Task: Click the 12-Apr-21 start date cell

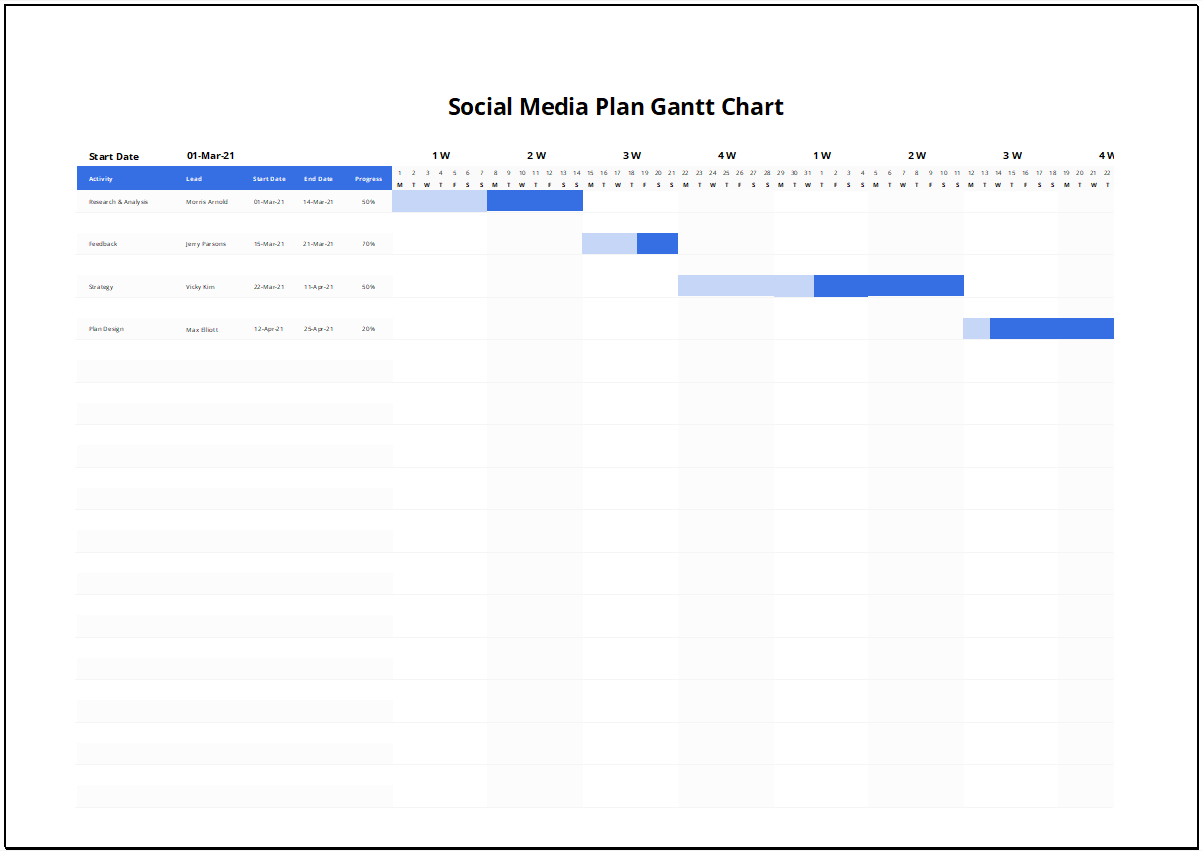Action: pyautogui.click(x=269, y=329)
